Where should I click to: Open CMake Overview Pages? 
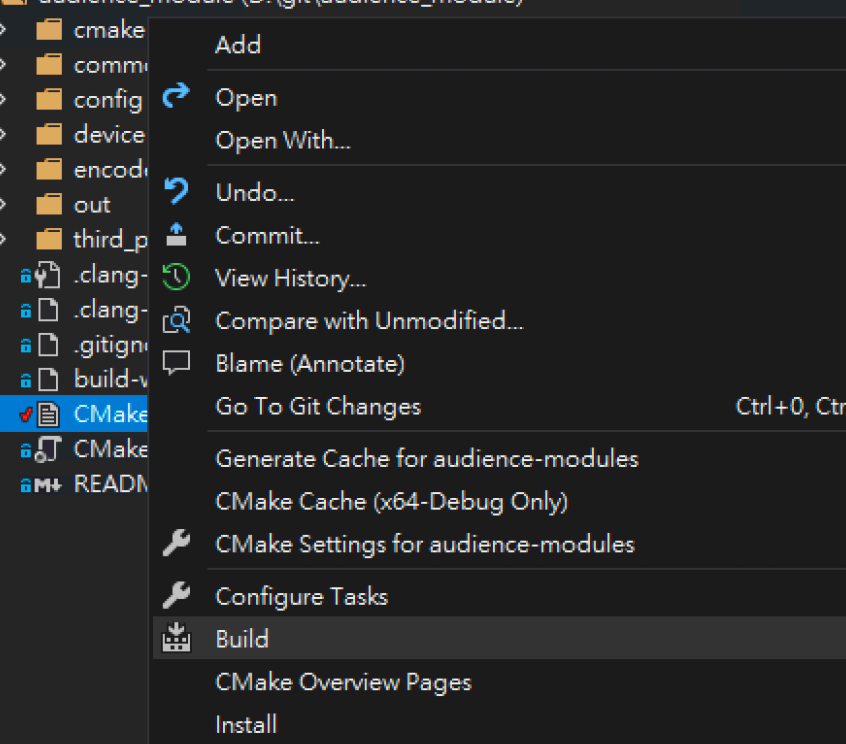(343, 682)
